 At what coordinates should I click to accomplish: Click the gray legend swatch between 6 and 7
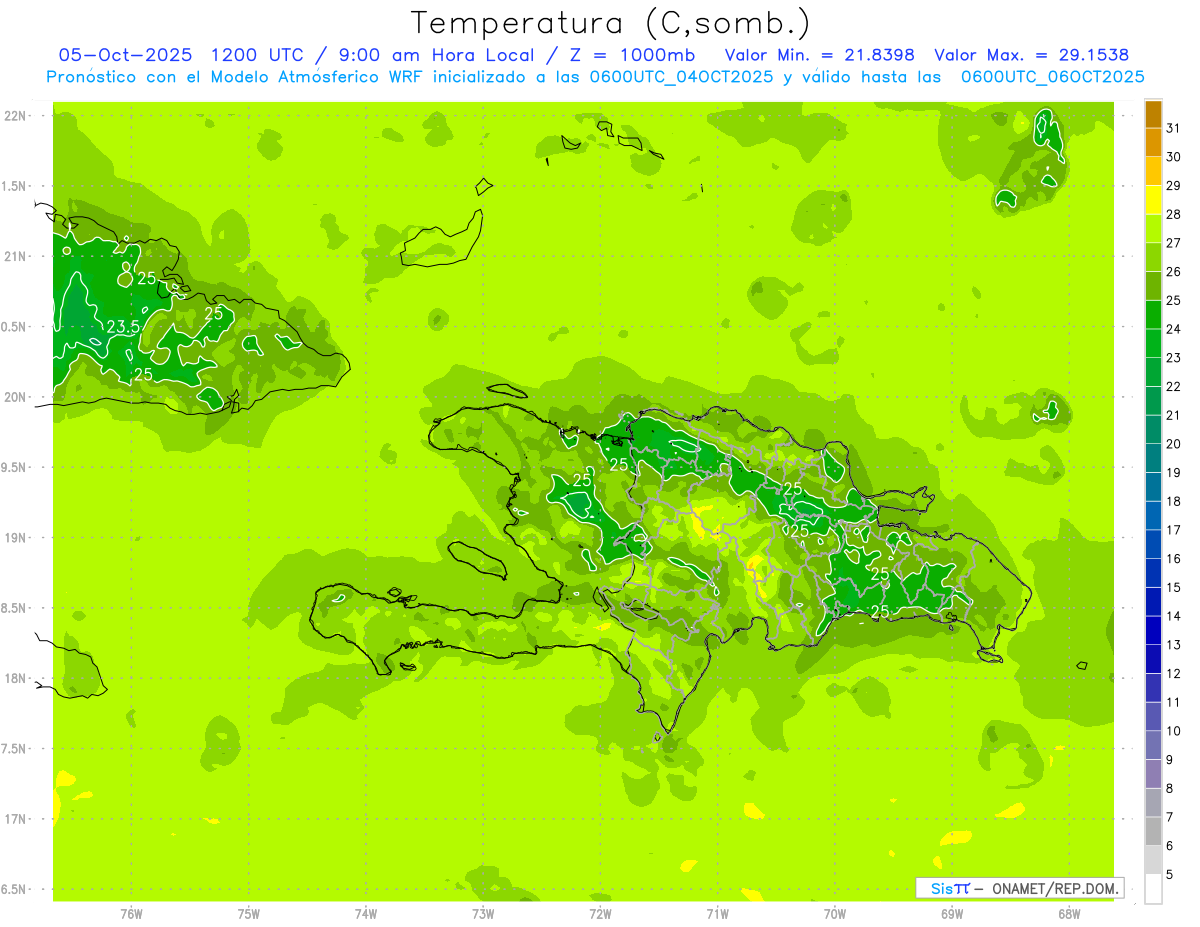click(1153, 831)
